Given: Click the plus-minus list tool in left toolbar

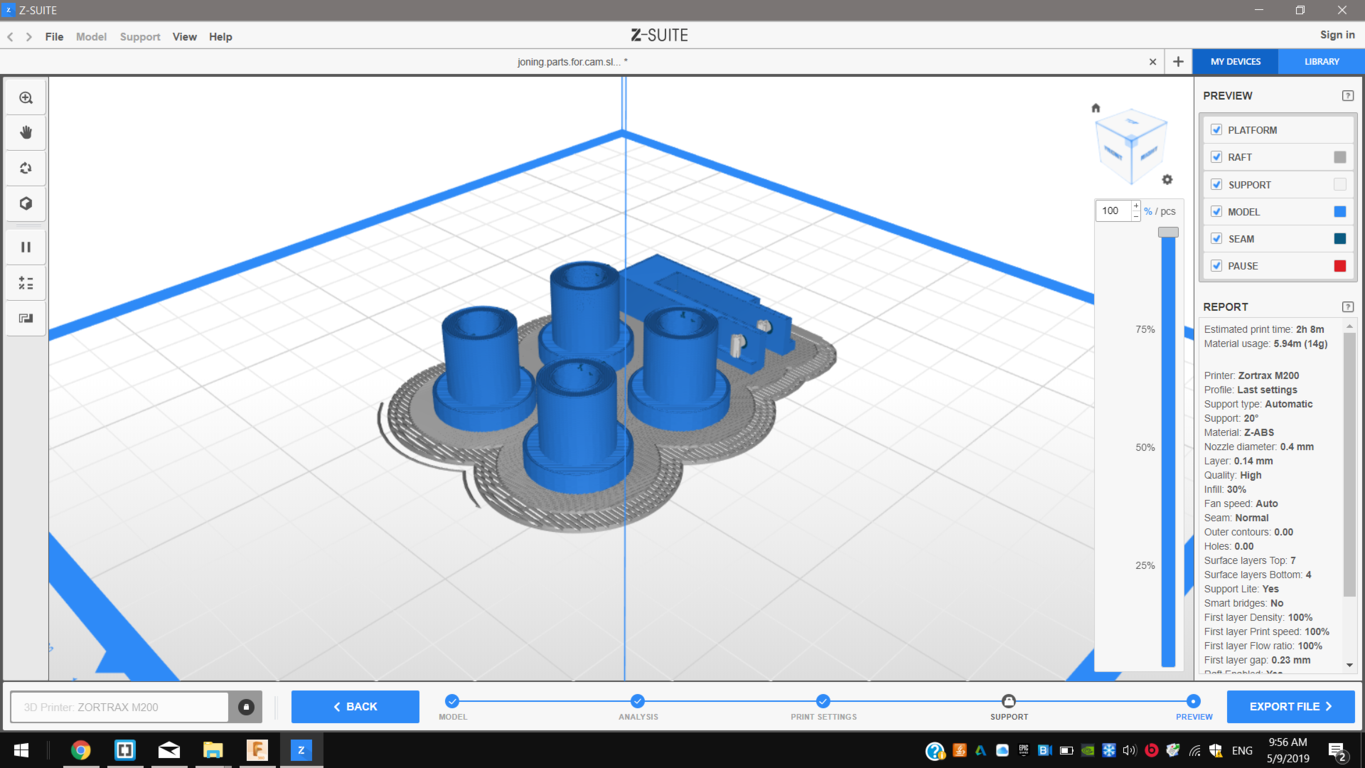Looking at the screenshot, I should 26,283.
